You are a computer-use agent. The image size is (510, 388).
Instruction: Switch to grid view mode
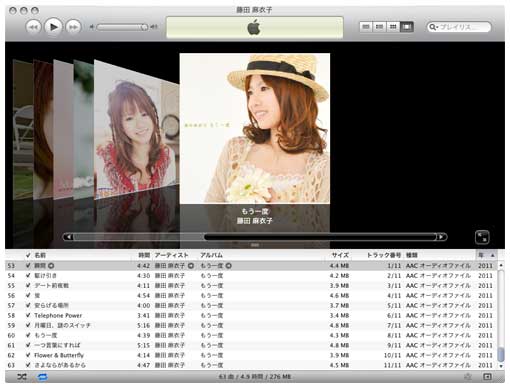393,27
